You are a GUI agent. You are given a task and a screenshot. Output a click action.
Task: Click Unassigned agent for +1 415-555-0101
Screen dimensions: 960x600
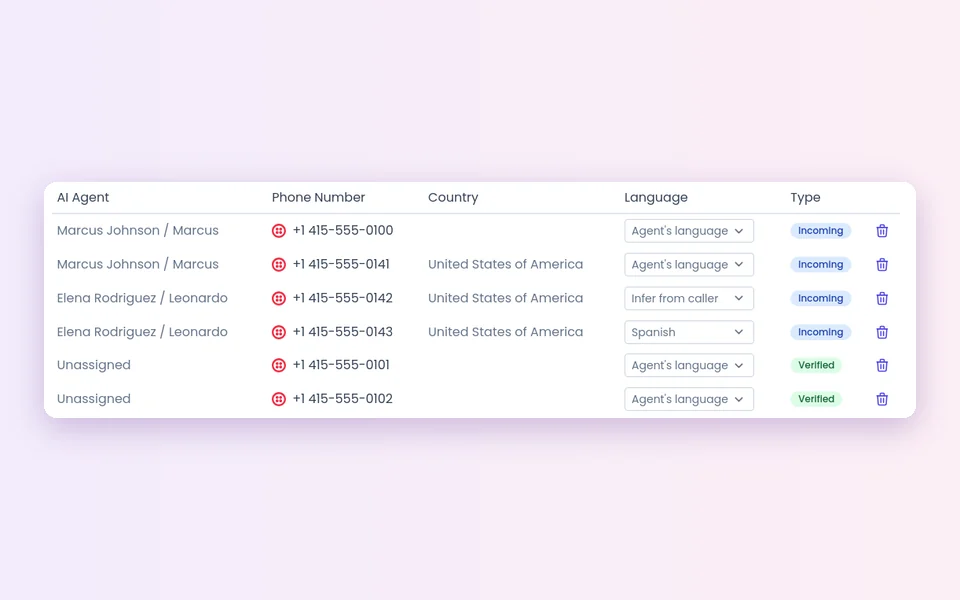(94, 365)
